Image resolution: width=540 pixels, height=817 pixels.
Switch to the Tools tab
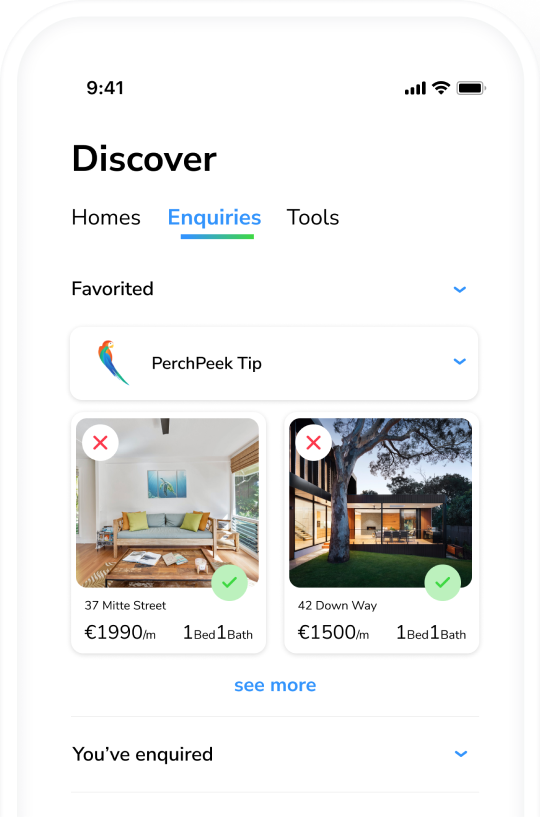click(x=313, y=217)
